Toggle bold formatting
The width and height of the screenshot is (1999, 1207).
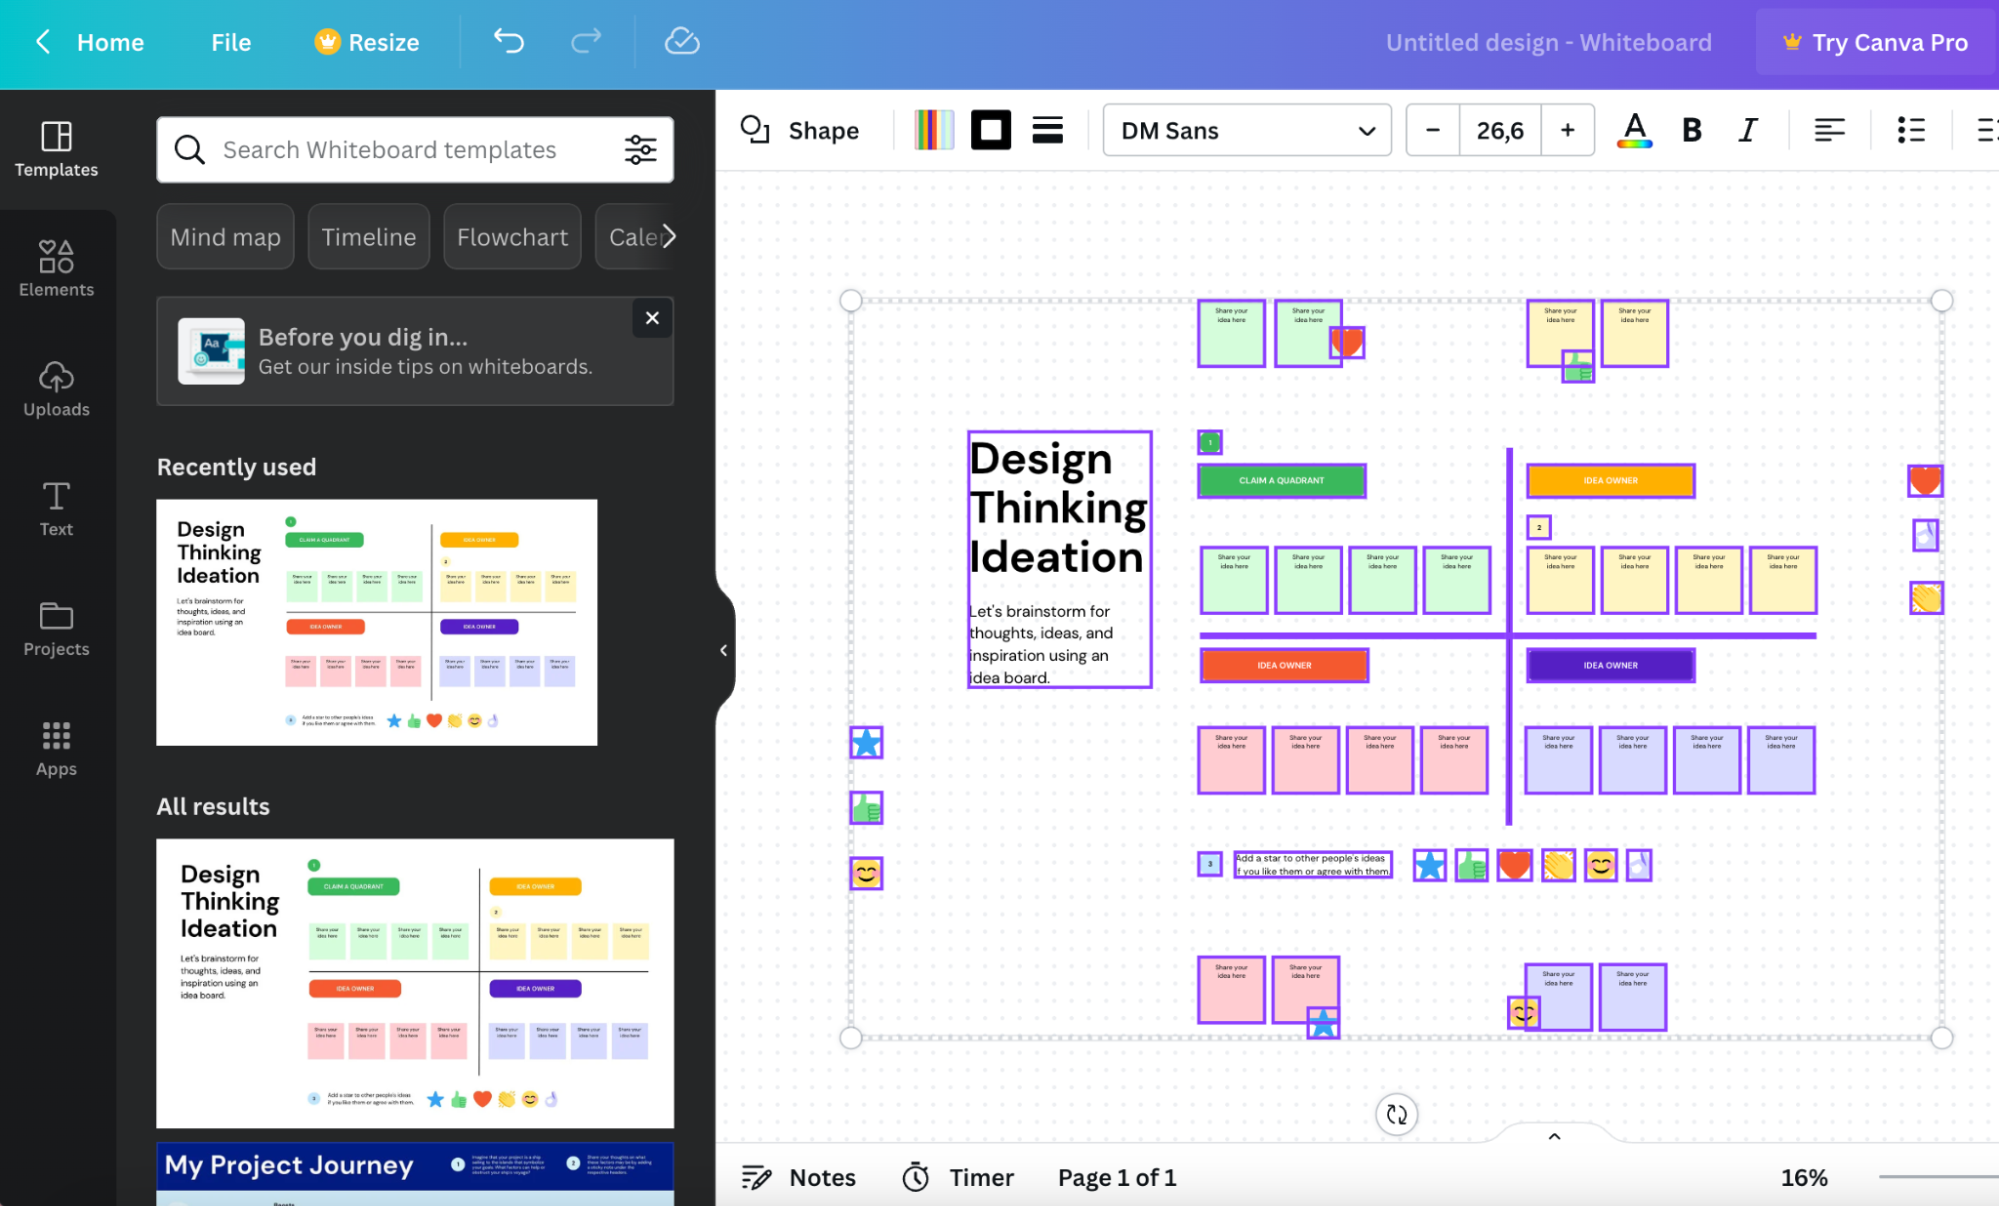coord(1691,130)
